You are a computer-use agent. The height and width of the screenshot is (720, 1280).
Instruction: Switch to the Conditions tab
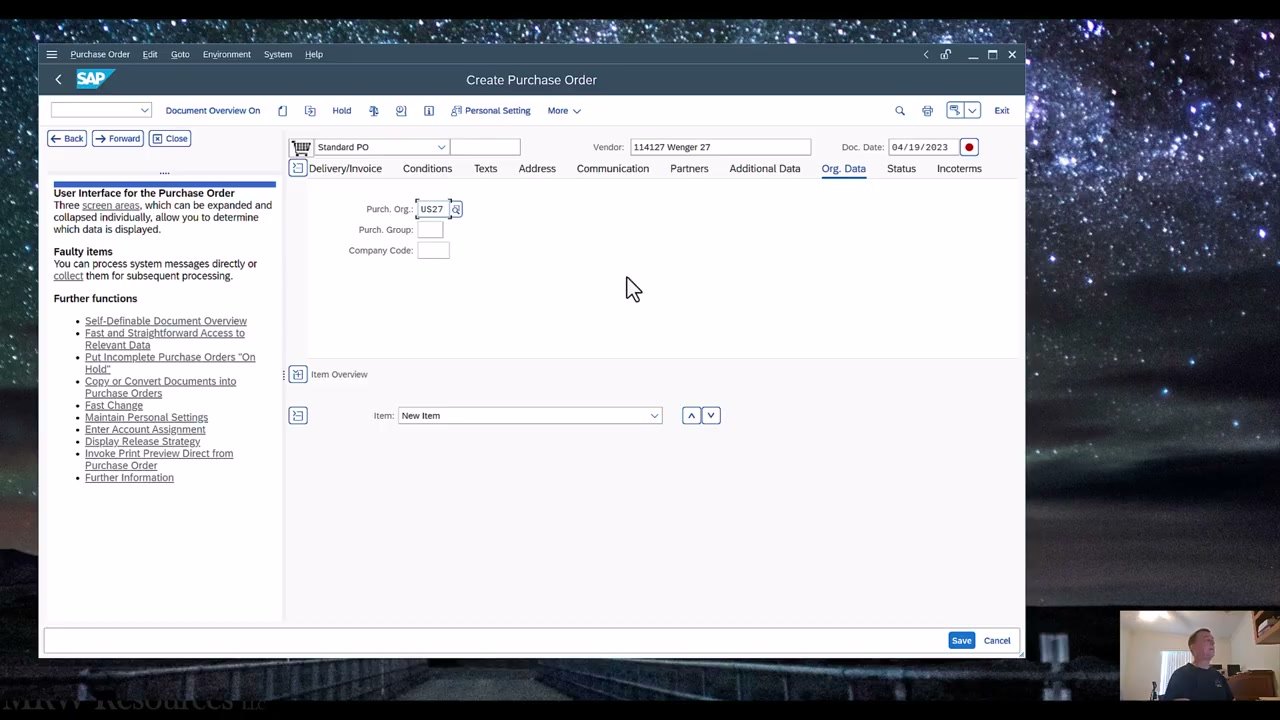[427, 168]
